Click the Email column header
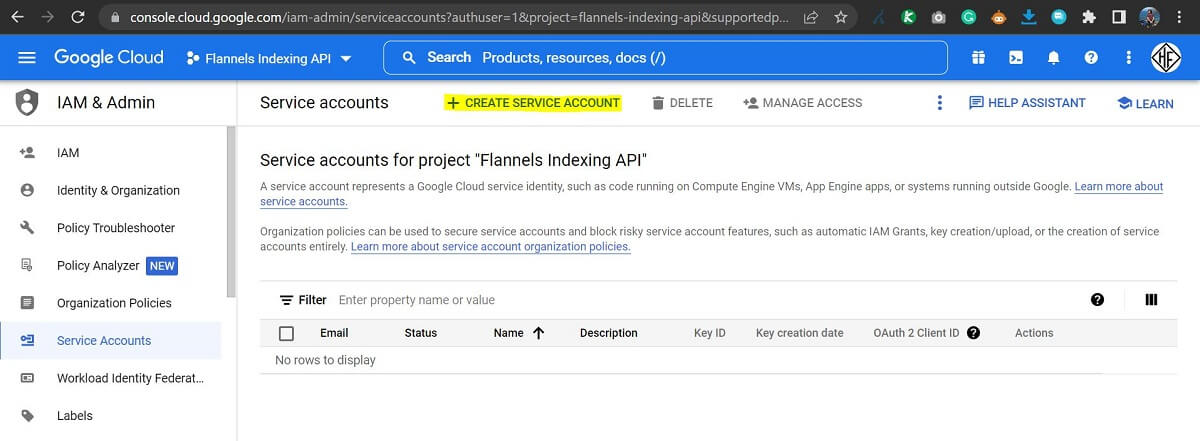This screenshot has width=1200, height=441. tap(334, 333)
